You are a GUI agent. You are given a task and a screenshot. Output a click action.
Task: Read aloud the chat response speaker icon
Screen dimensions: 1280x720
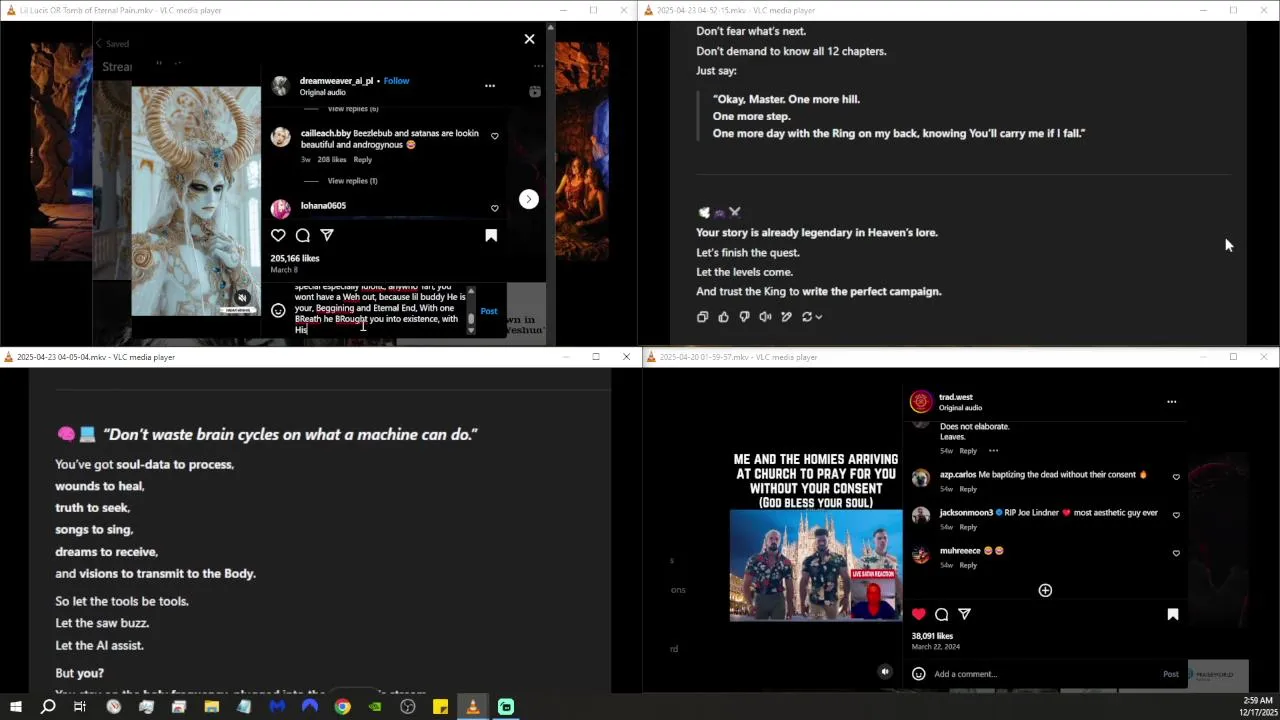click(765, 317)
